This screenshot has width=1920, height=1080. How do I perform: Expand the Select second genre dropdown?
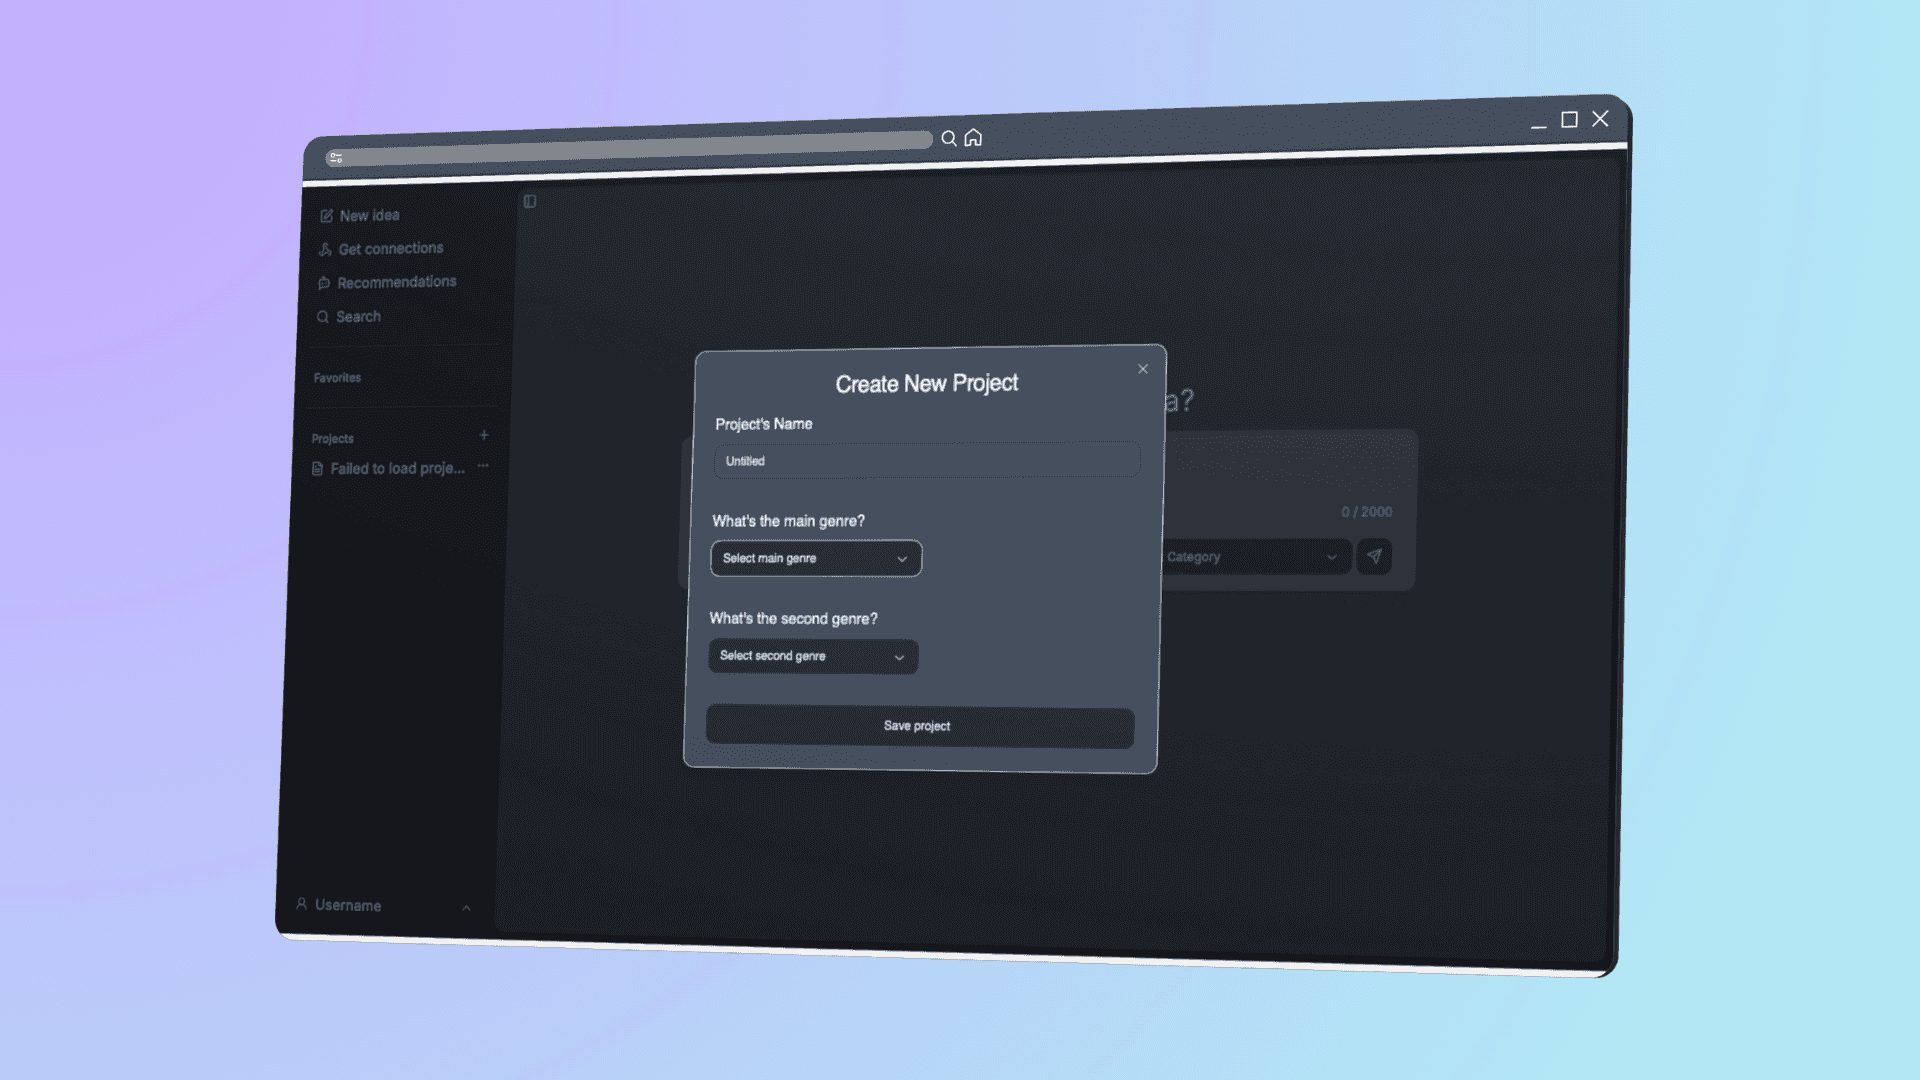click(x=814, y=655)
